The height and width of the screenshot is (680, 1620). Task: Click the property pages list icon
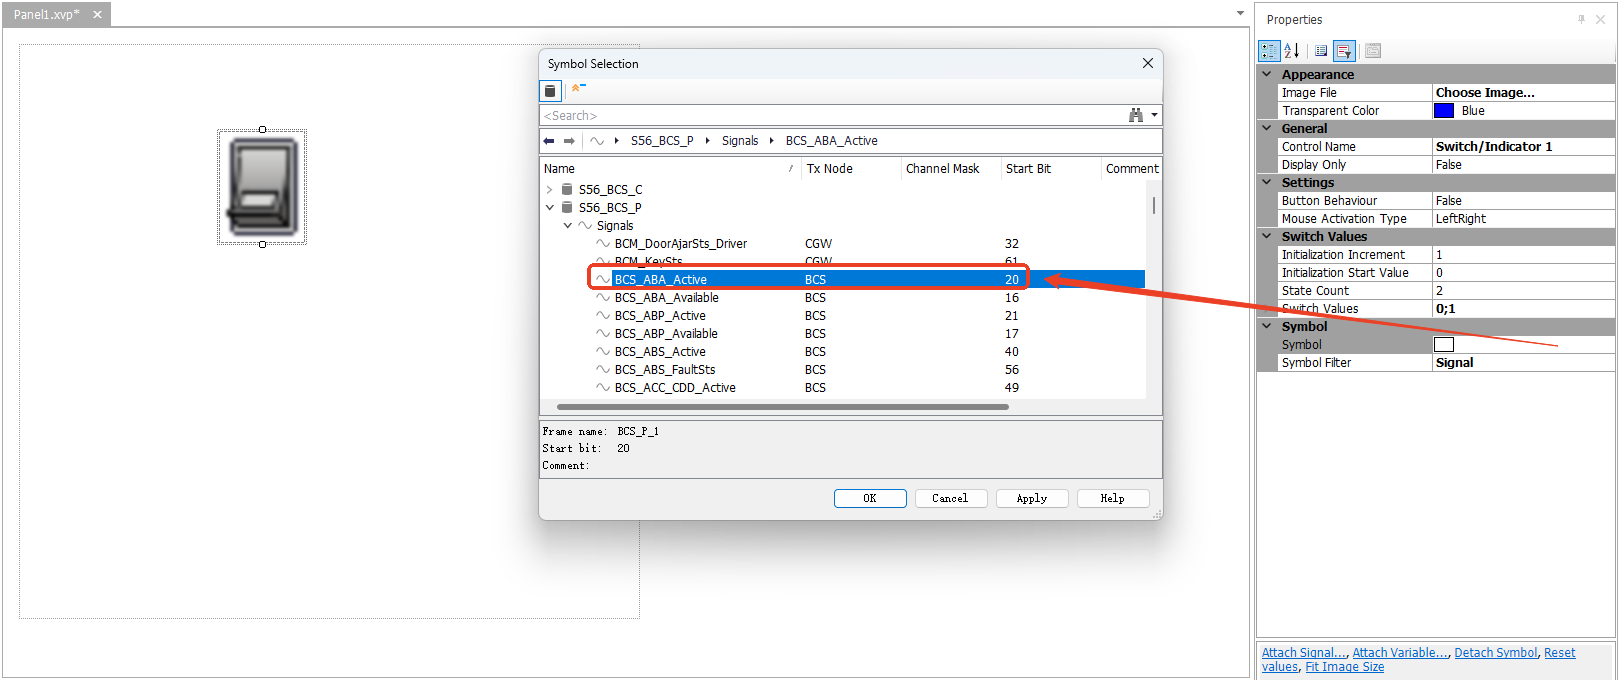(x=1321, y=50)
